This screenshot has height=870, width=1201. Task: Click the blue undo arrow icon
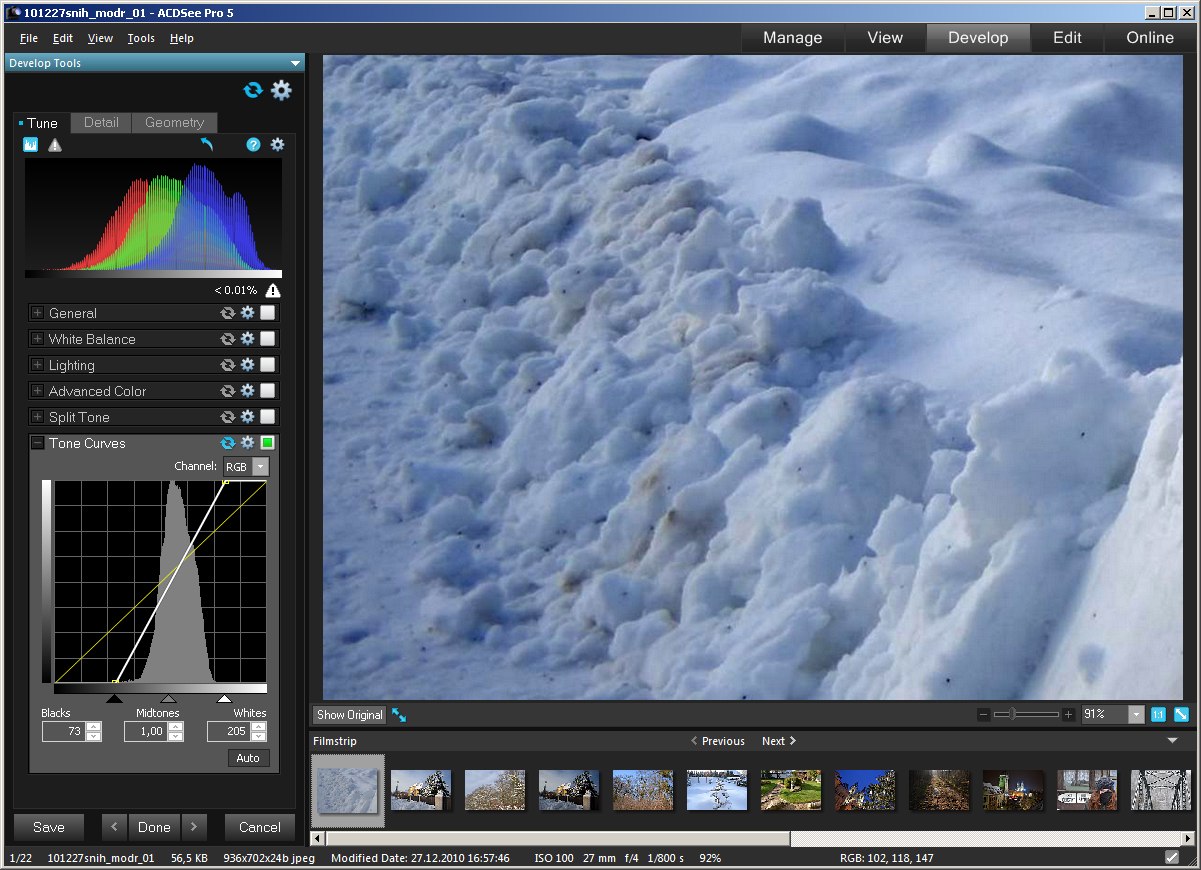[x=207, y=145]
